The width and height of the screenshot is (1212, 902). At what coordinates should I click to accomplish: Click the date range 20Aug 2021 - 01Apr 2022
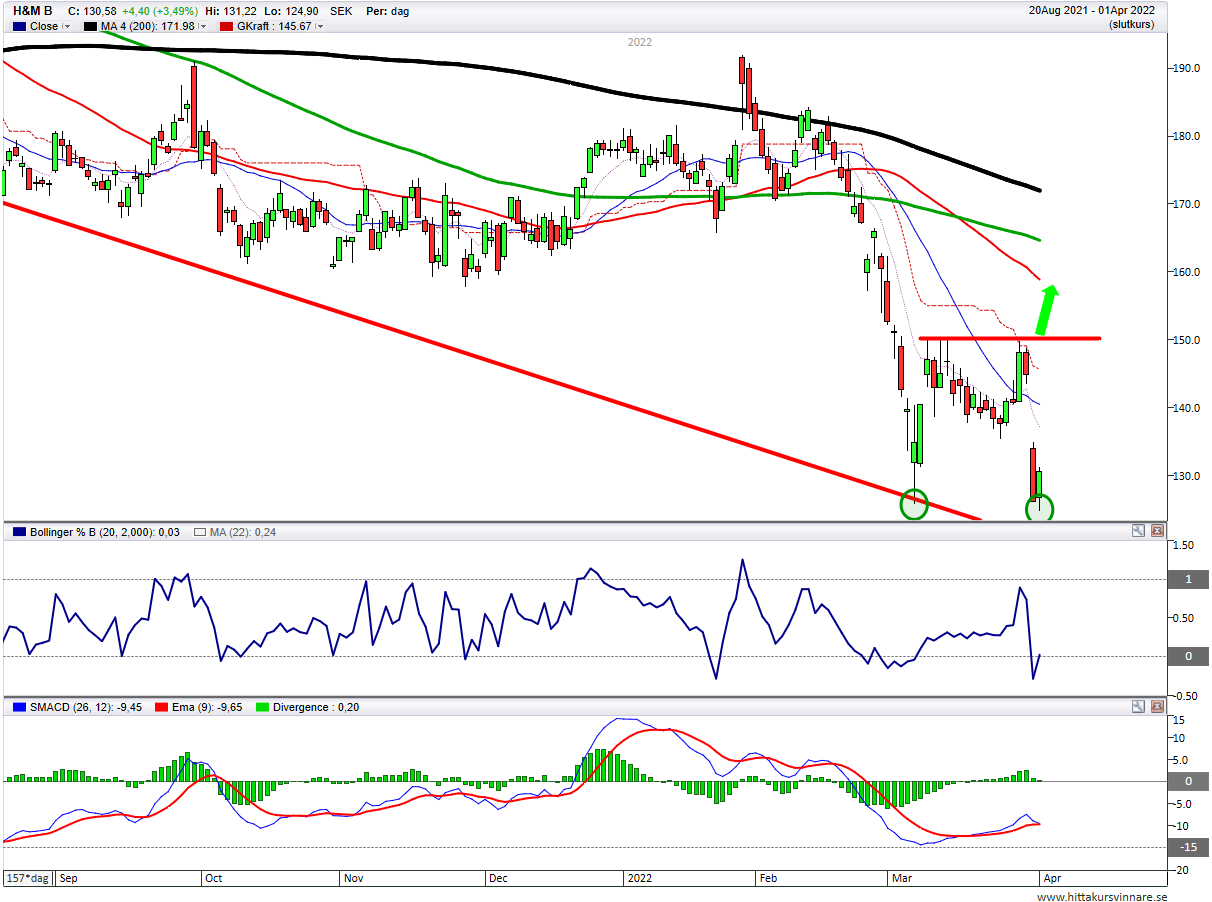[x=1092, y=11]
